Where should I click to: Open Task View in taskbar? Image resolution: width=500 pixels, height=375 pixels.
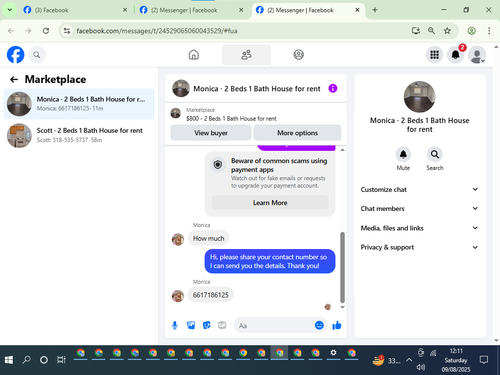click(61, 360)
